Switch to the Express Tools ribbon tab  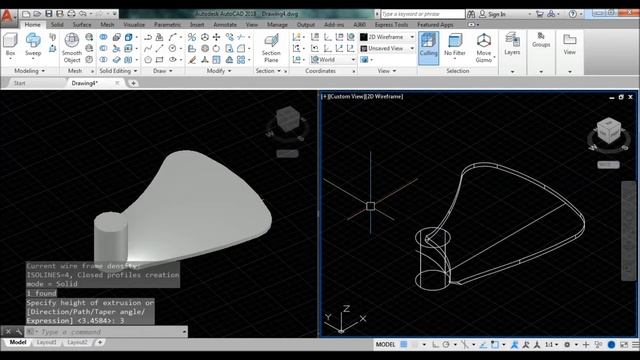[x=391, y=24]
